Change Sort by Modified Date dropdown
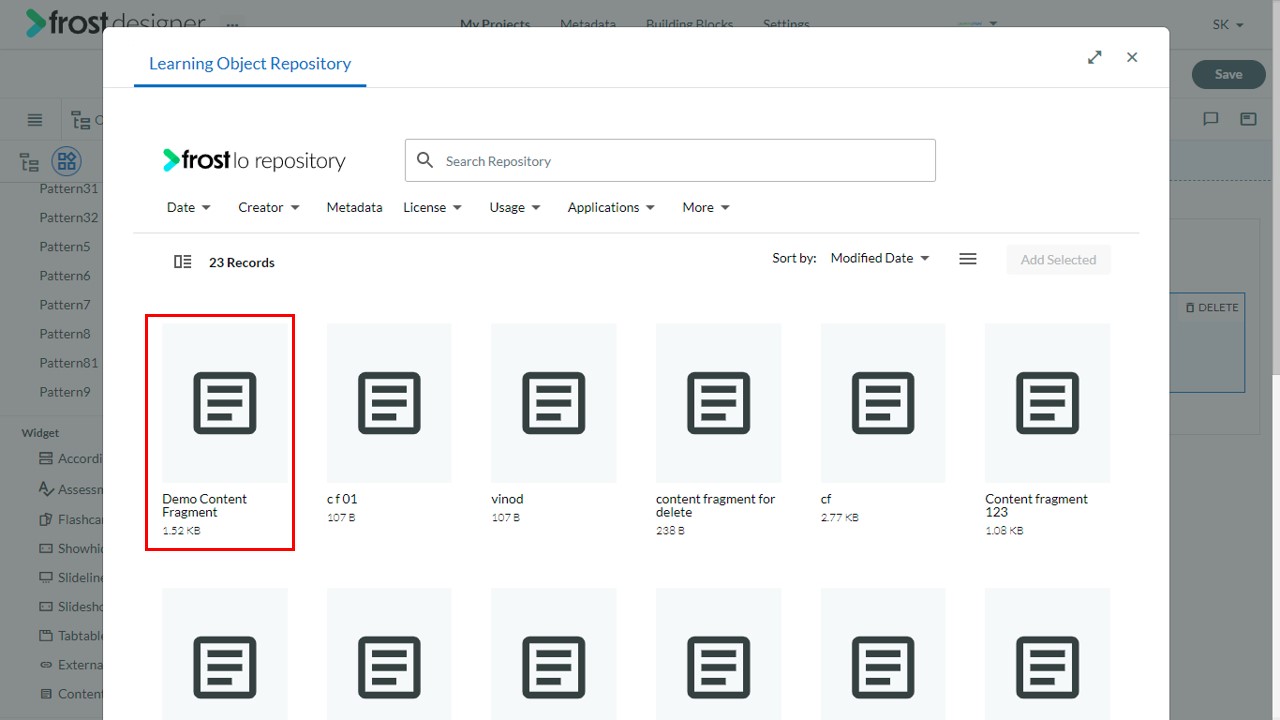1280x720 pixels. click(880, 258)
